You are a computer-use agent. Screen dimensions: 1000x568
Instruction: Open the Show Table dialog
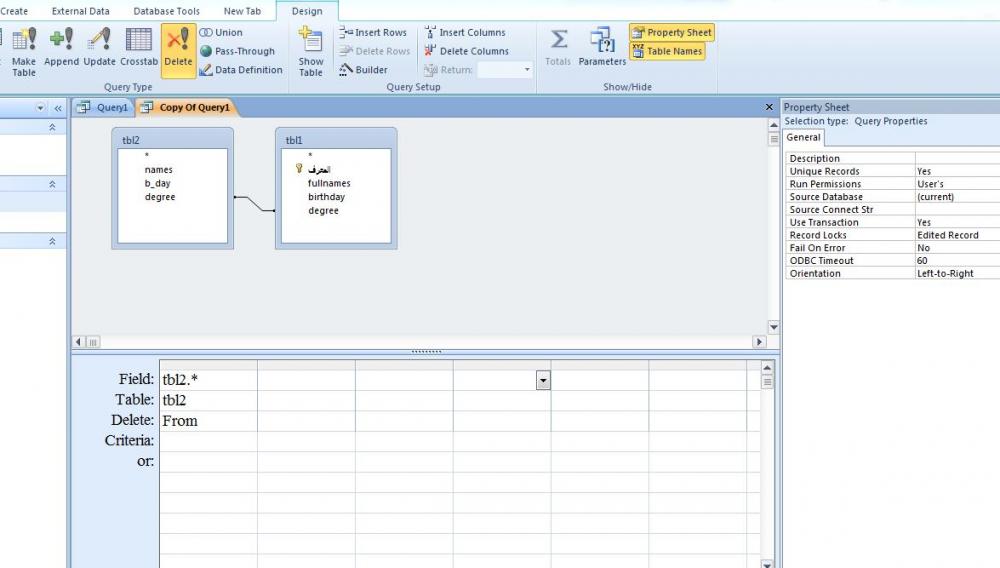[x=311, y=52]
